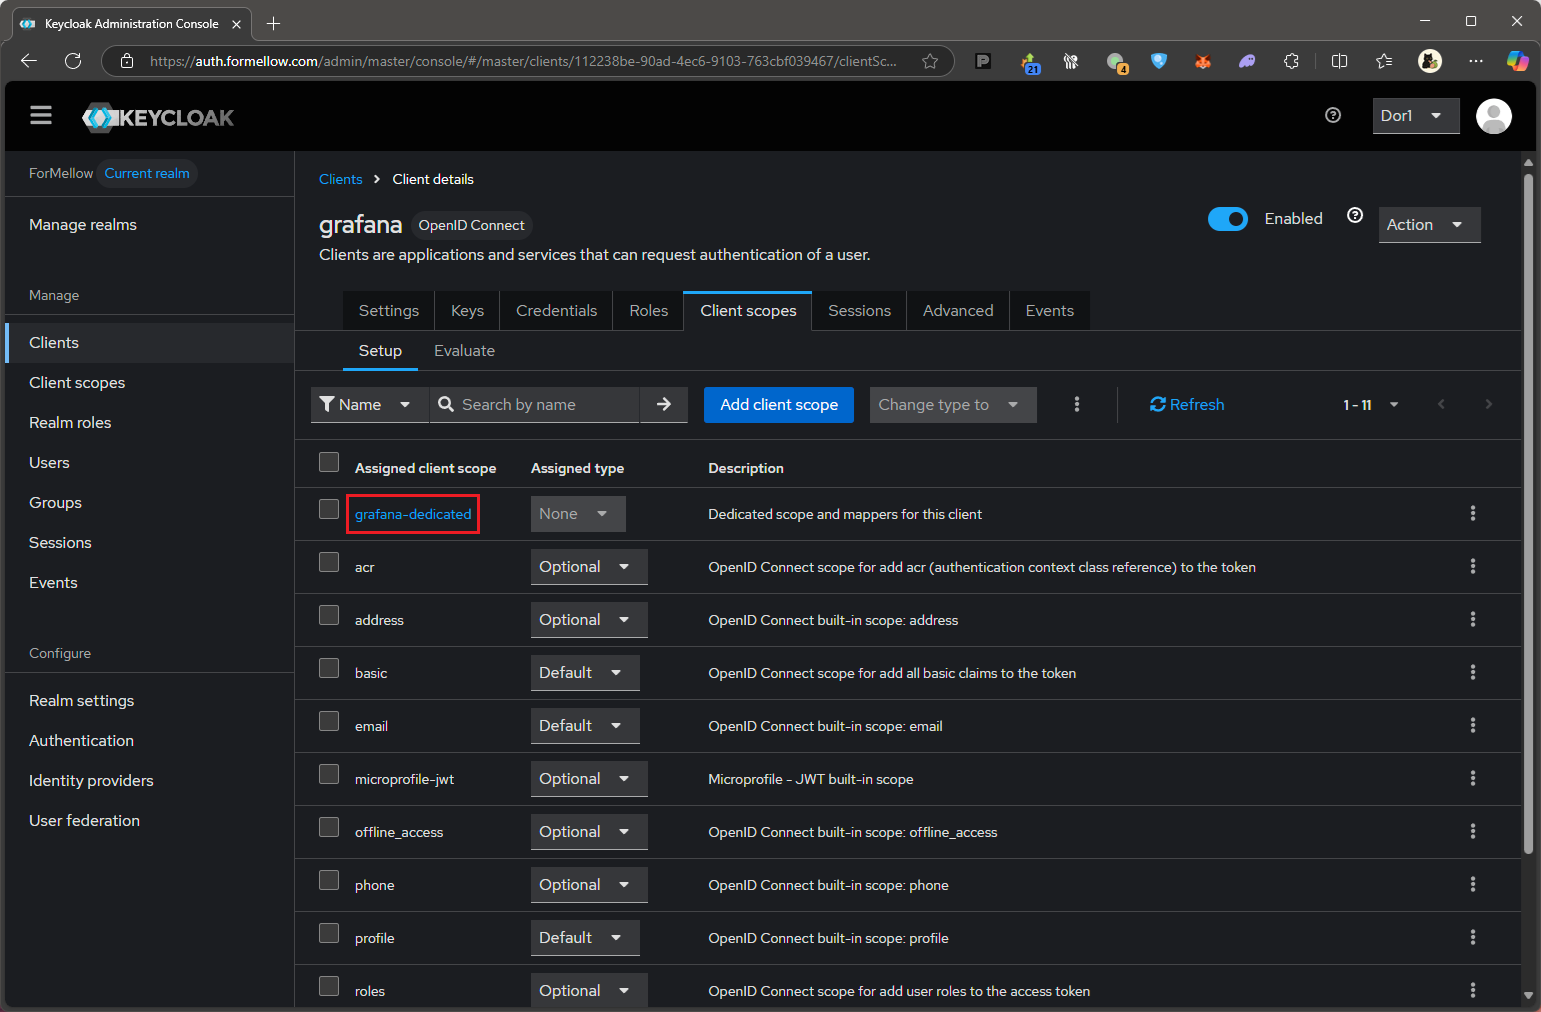
Task: Check the acr row checkbox
Action: pyautogui.click(x=329, y=562)
